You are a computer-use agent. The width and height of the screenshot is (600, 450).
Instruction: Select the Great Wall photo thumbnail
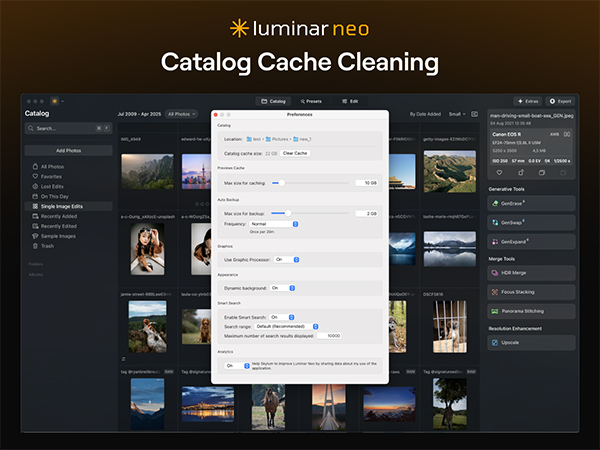(x=450, y=171)
